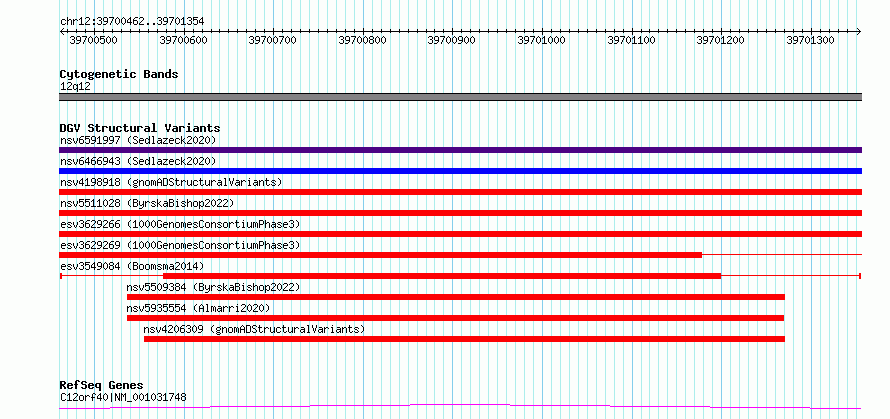Click the gray 12q12 cytogenetic band bar
890x419 pixels.
(x=460, y=97)
